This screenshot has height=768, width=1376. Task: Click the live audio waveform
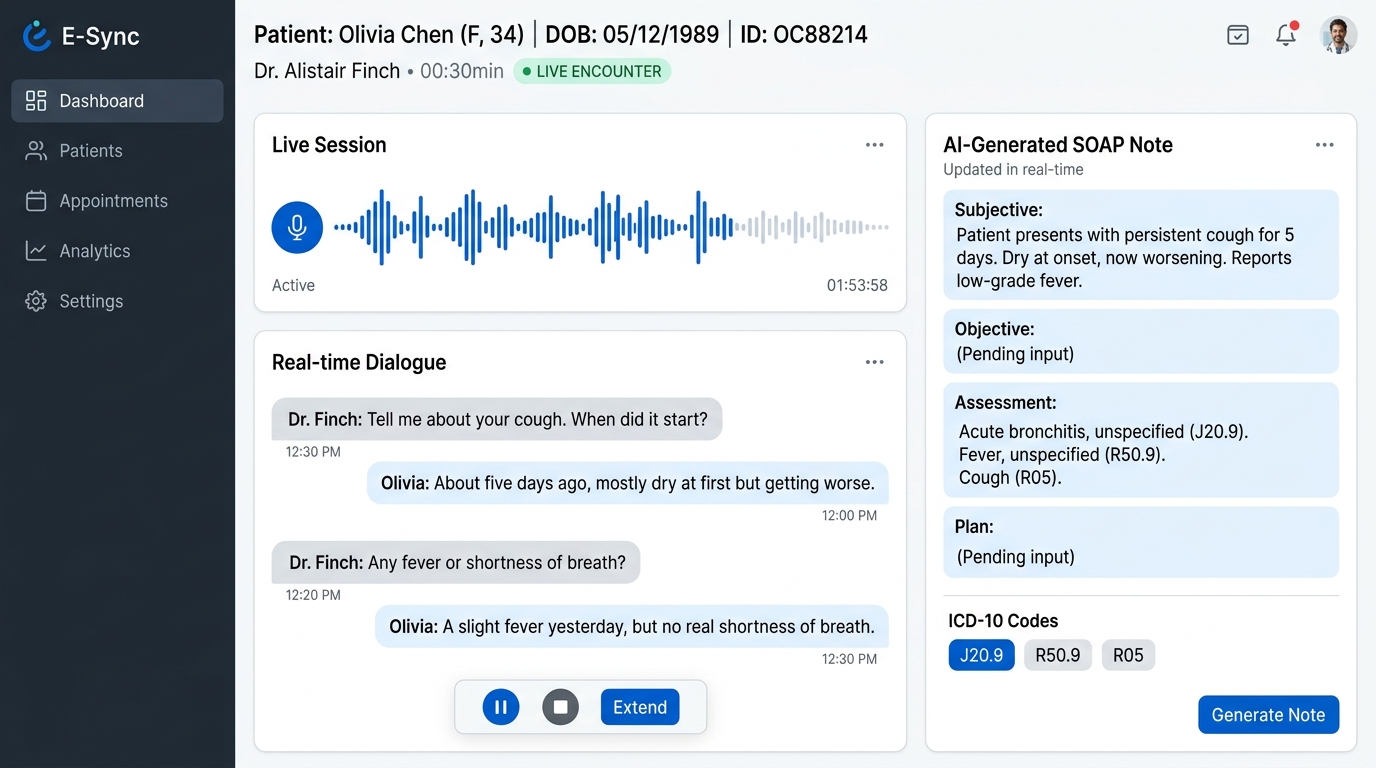[x=611, y=227]
